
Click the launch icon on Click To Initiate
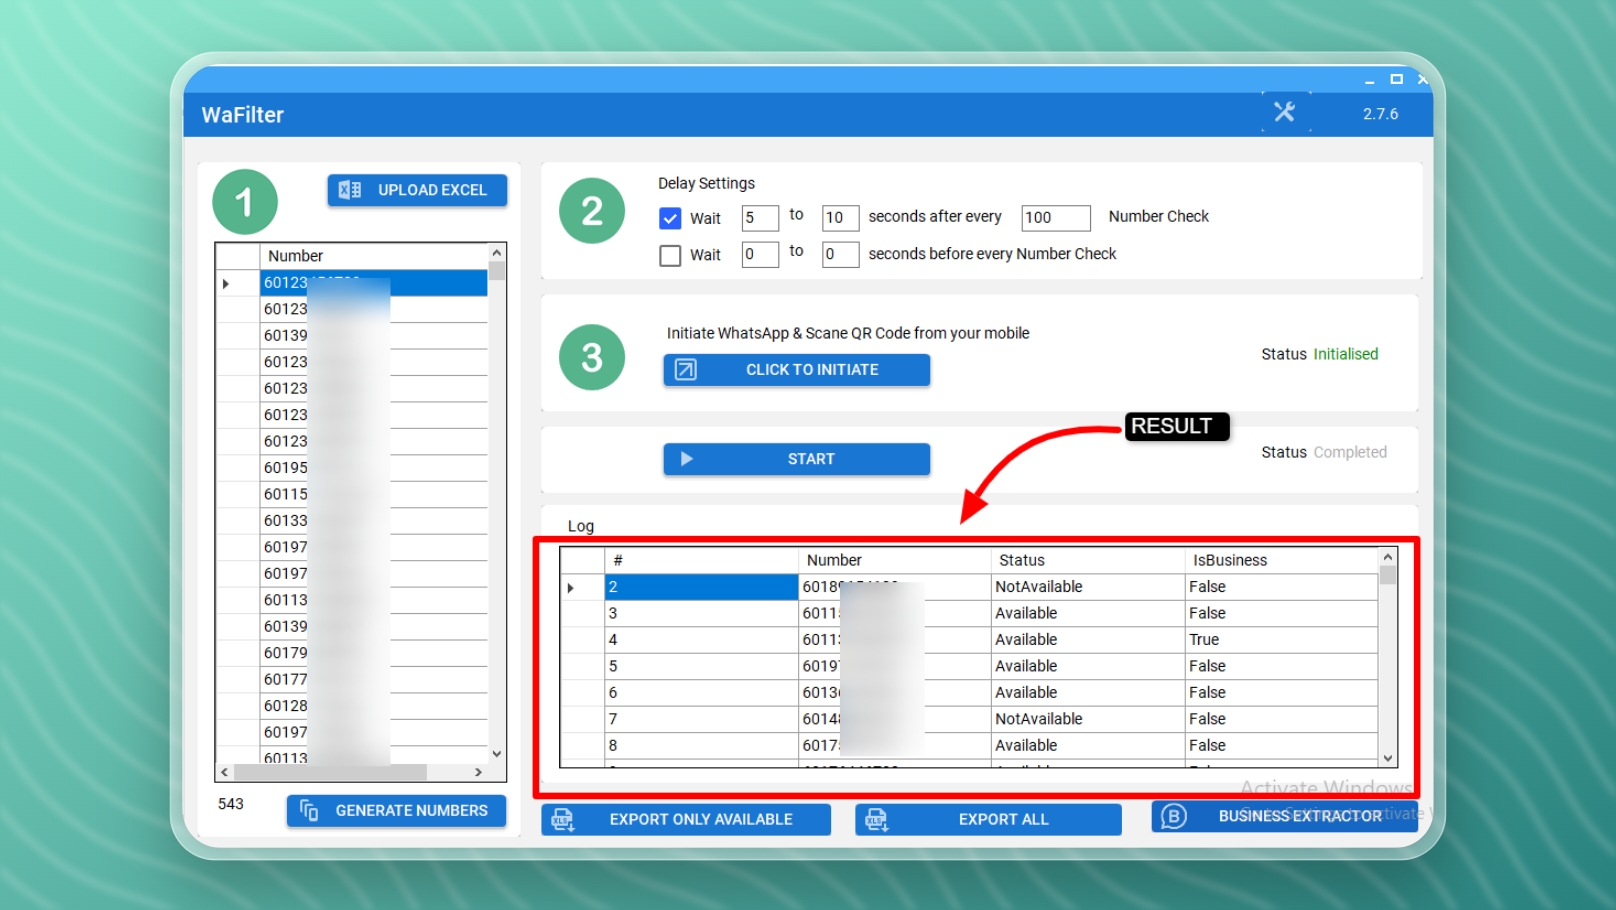point(686,370)
